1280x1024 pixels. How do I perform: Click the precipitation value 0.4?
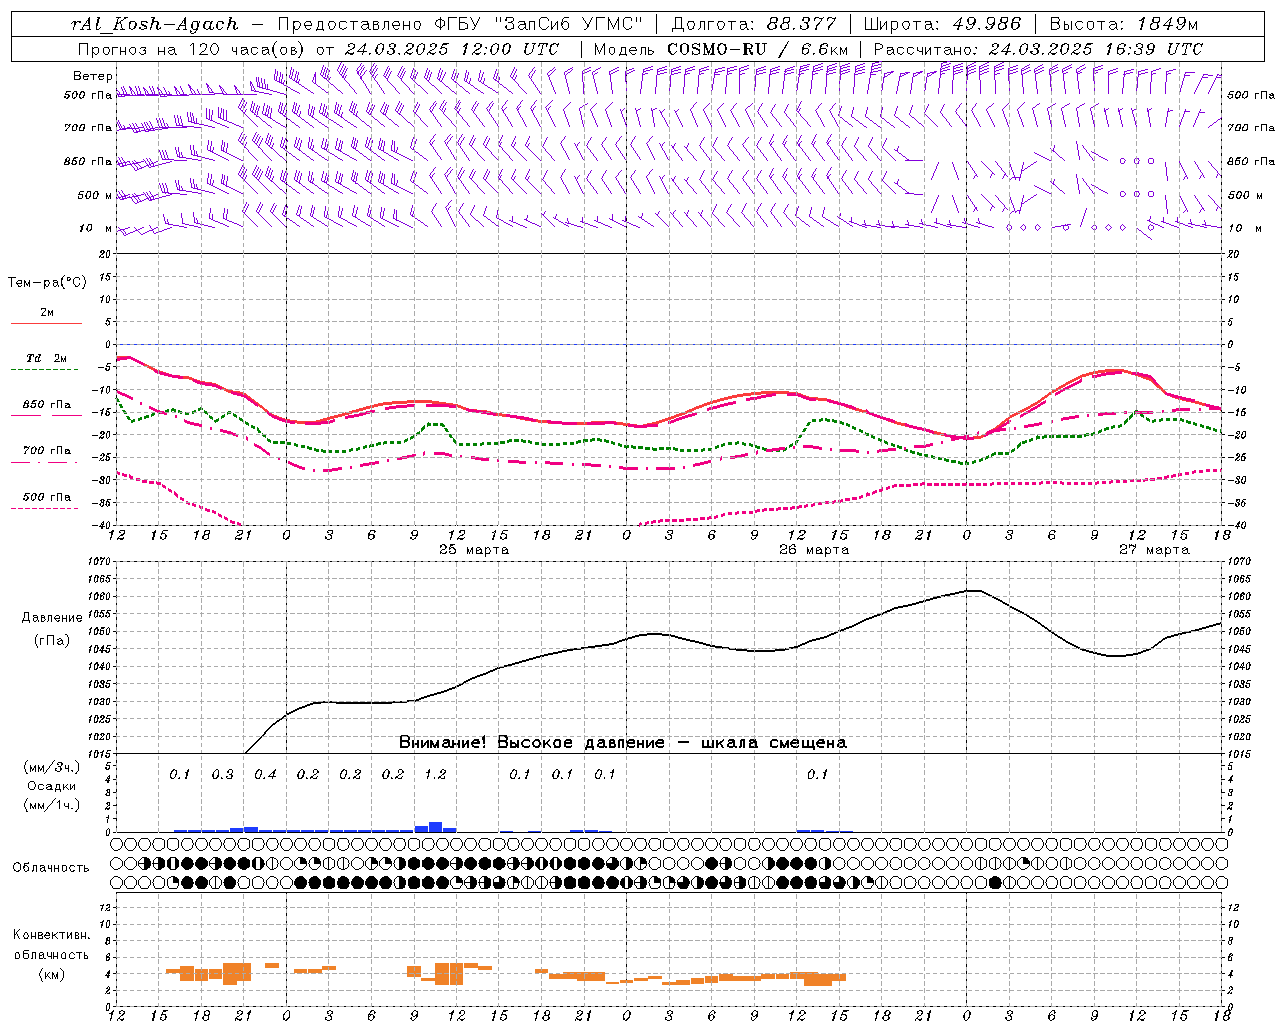tap(265, 774)
